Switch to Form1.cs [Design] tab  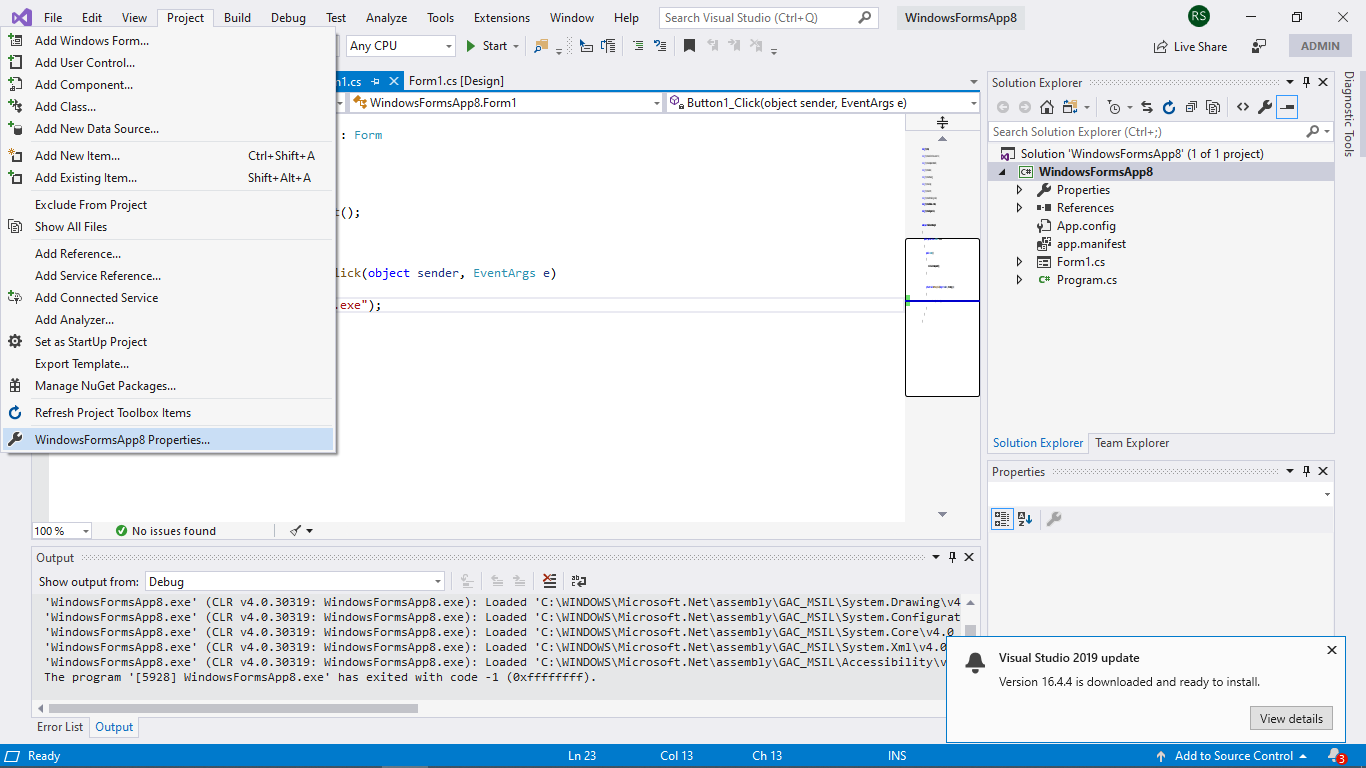[456, 81]
